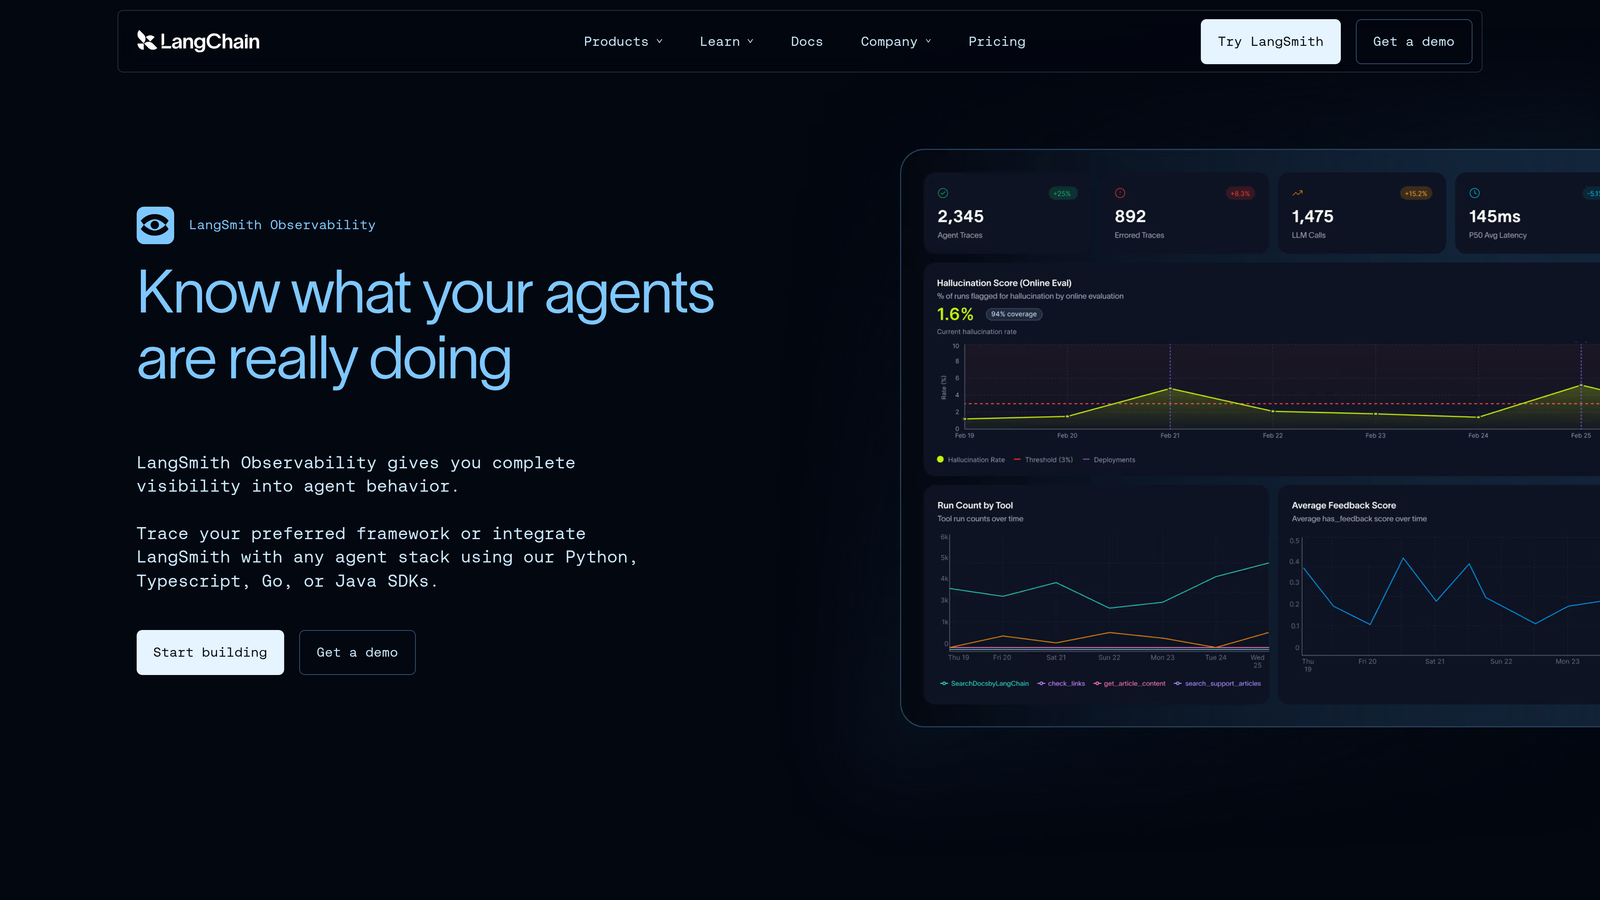Click the search_support_articles legend marker
Image resolution: width=1600 pixels, height=900 pixels.
click(1177, 683)
